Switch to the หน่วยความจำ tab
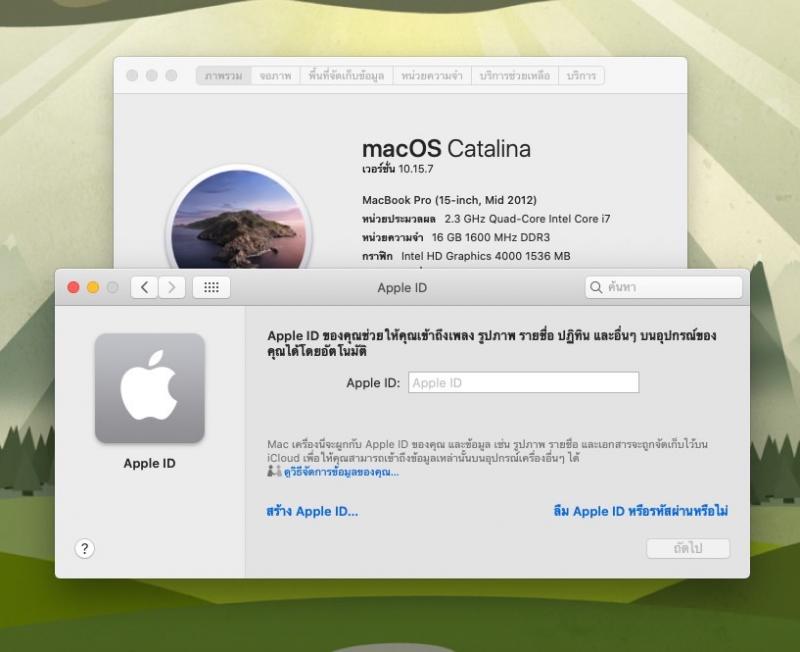 click(432, 76)
